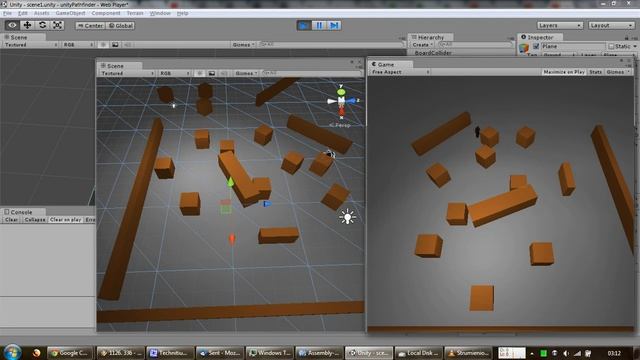Click the directional light sun gizmo in the scene
The image size is (640, 360).
click(347, 217)
